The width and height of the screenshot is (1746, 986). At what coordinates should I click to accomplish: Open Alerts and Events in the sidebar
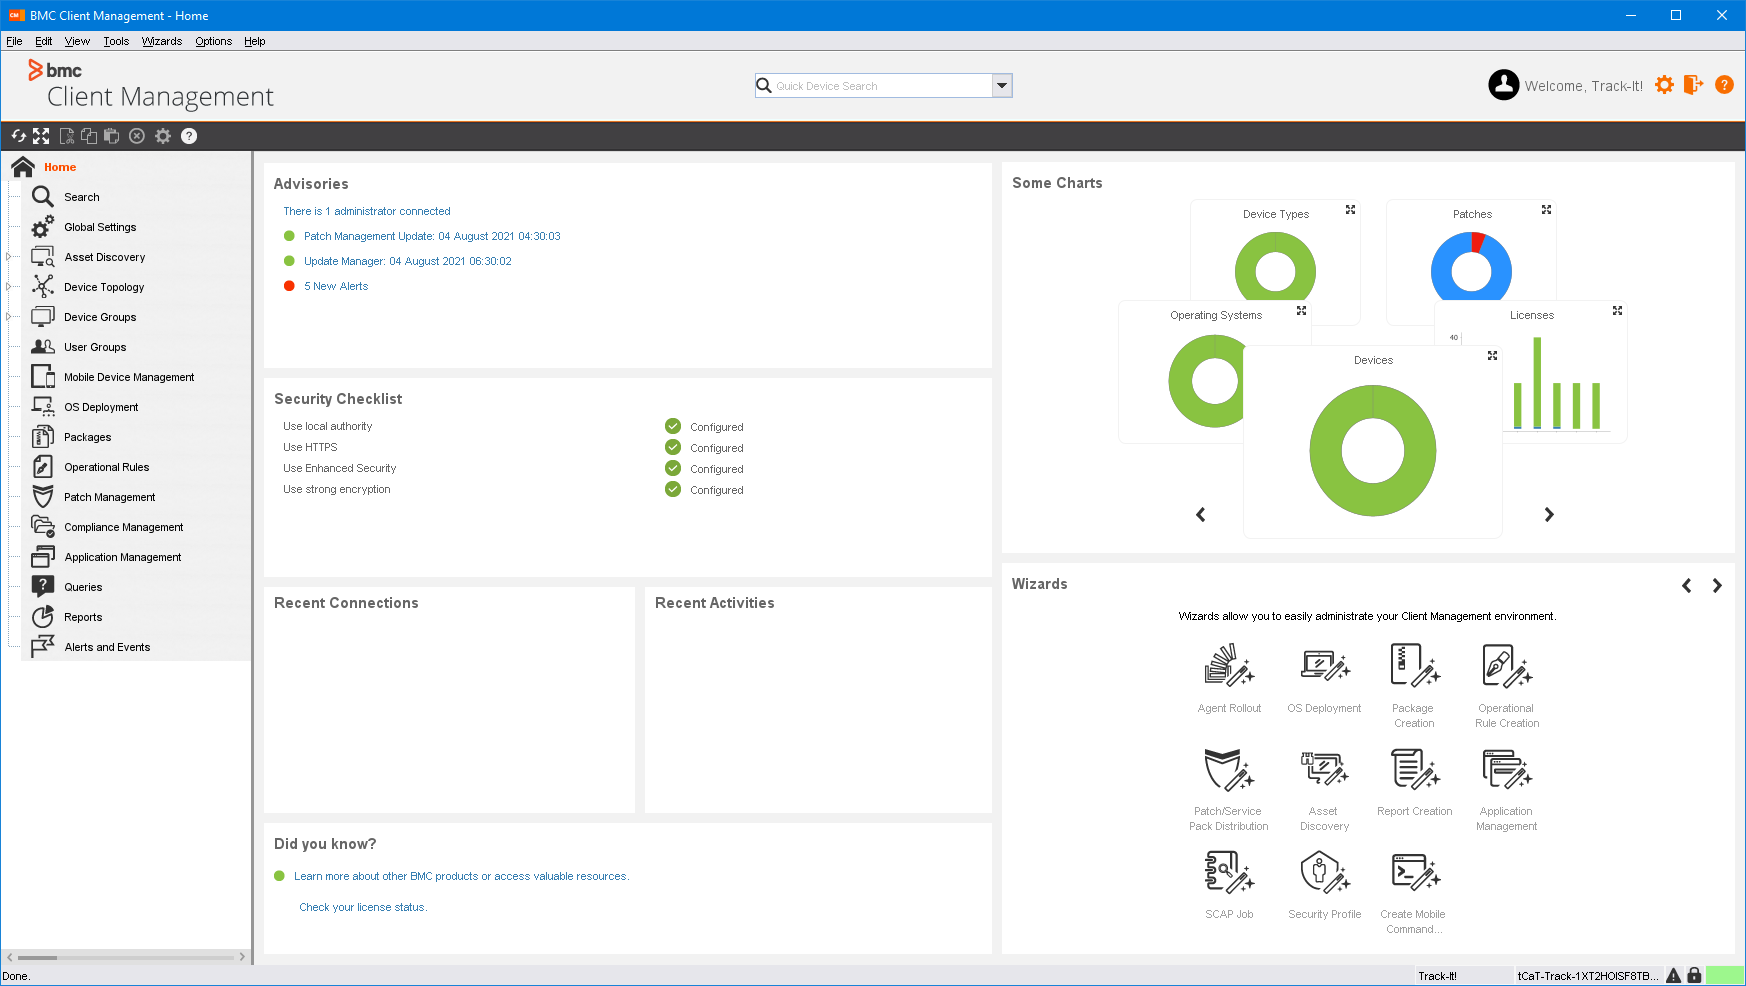107,647
